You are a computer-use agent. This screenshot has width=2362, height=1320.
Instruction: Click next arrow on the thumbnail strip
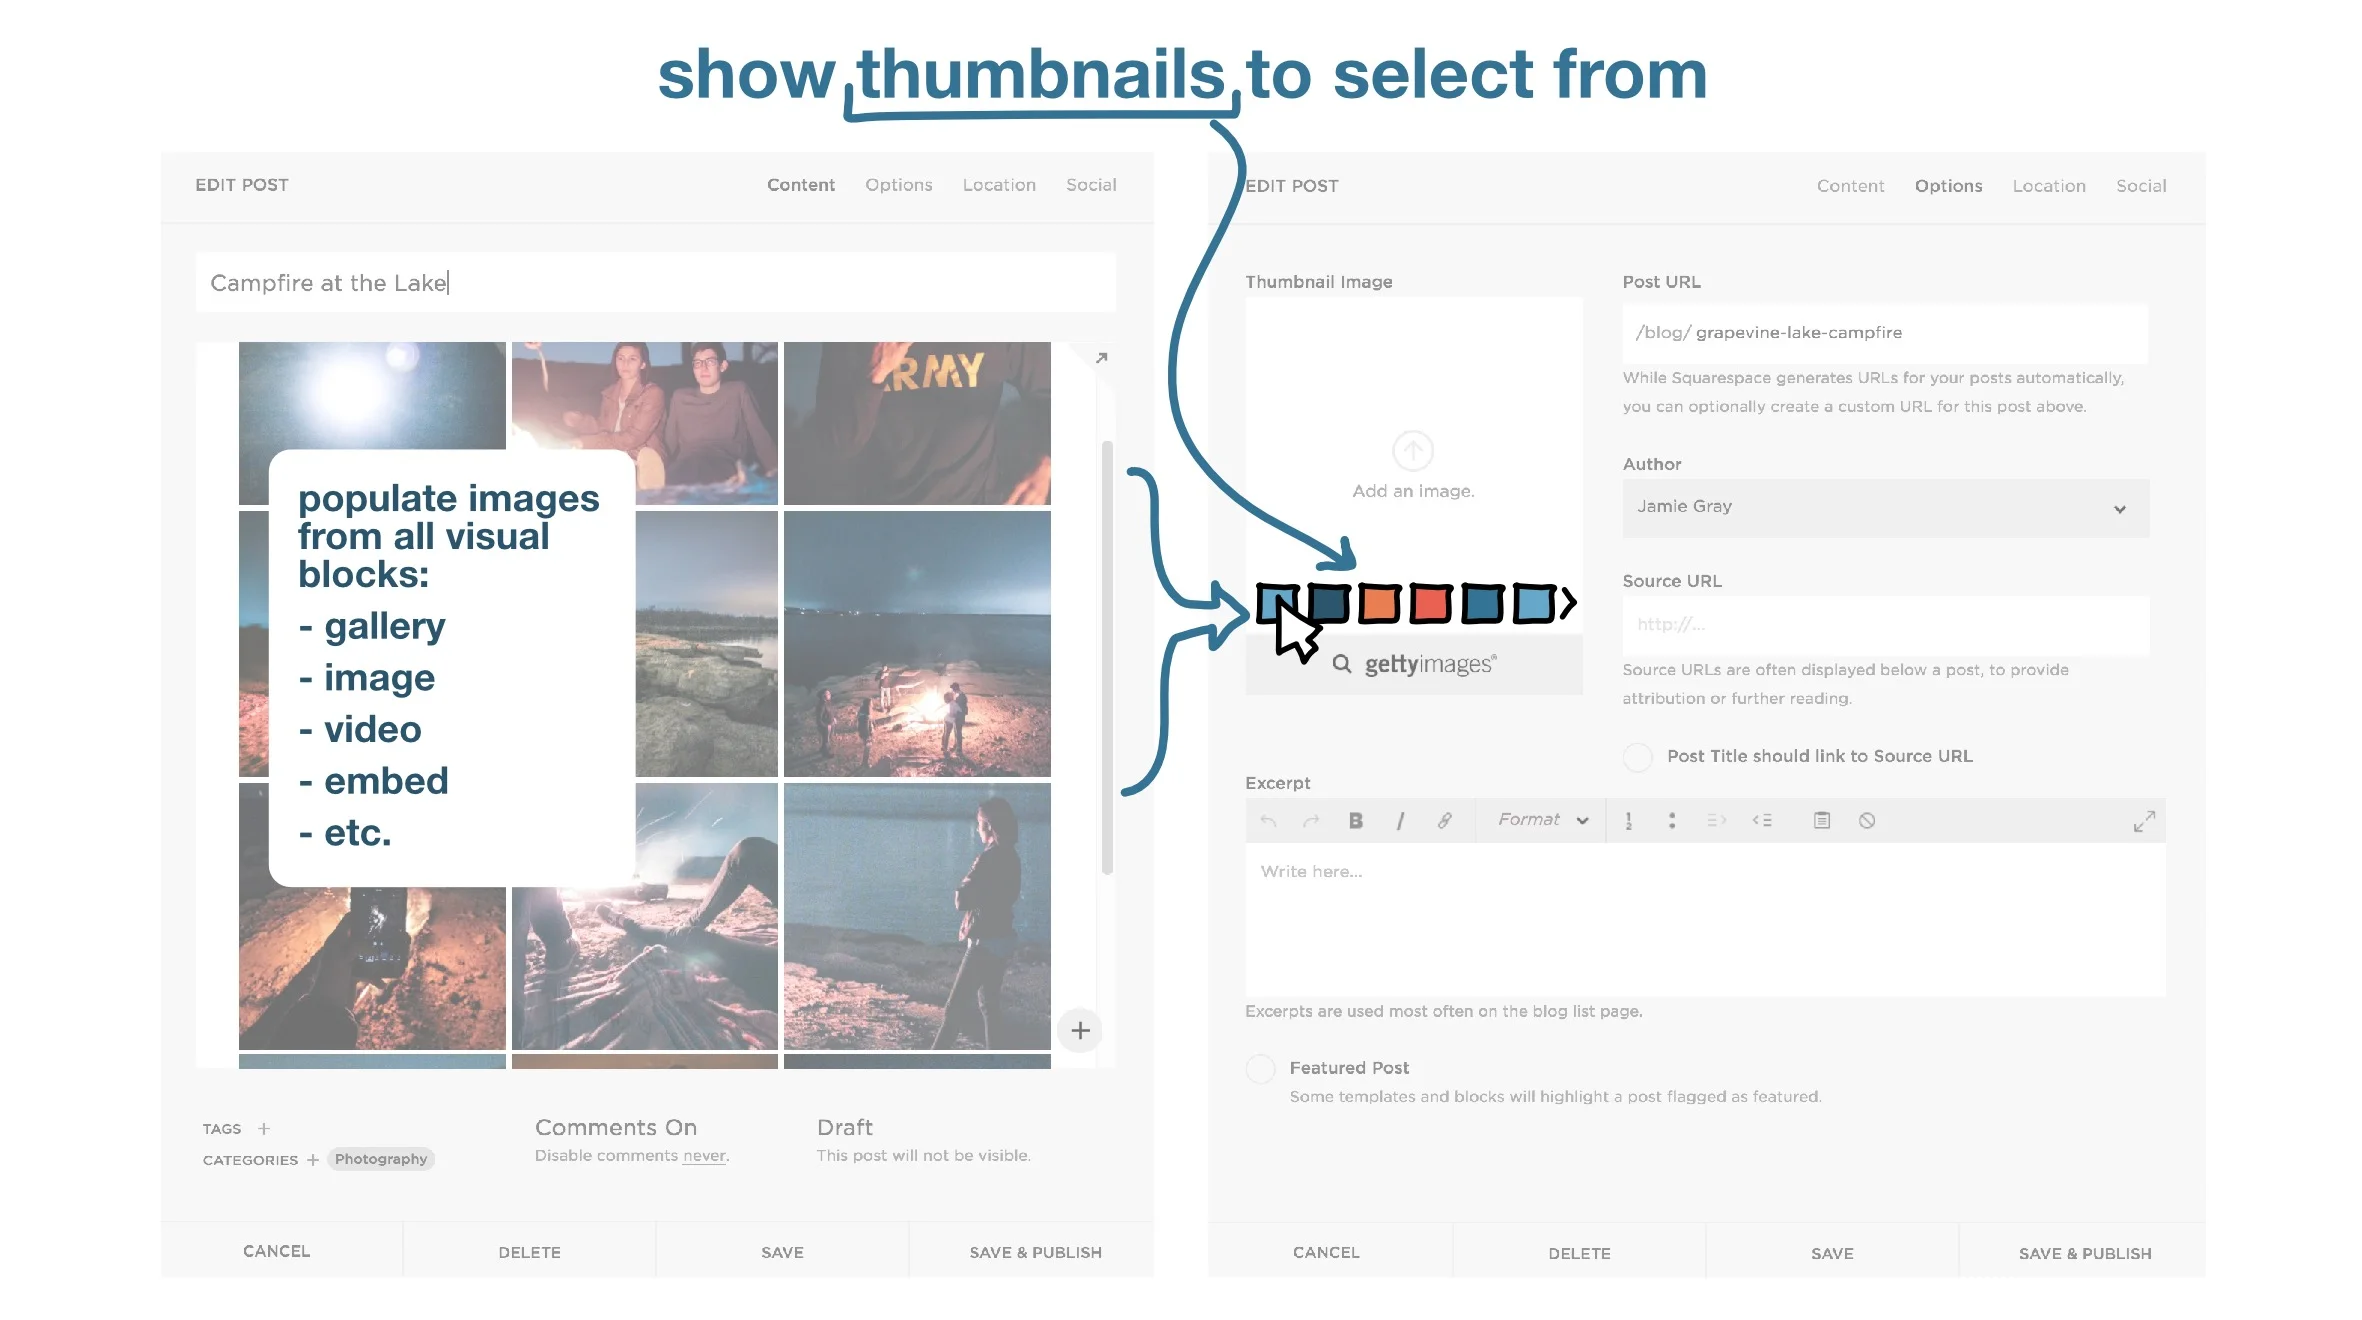pos(1568,602)
